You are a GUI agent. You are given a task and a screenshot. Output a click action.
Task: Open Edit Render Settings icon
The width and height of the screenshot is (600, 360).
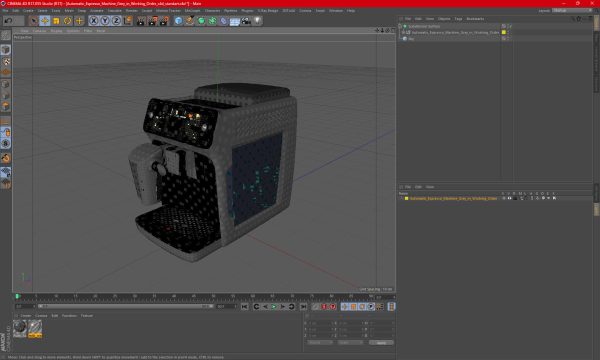pyautogui.click(x=164, y=21)
